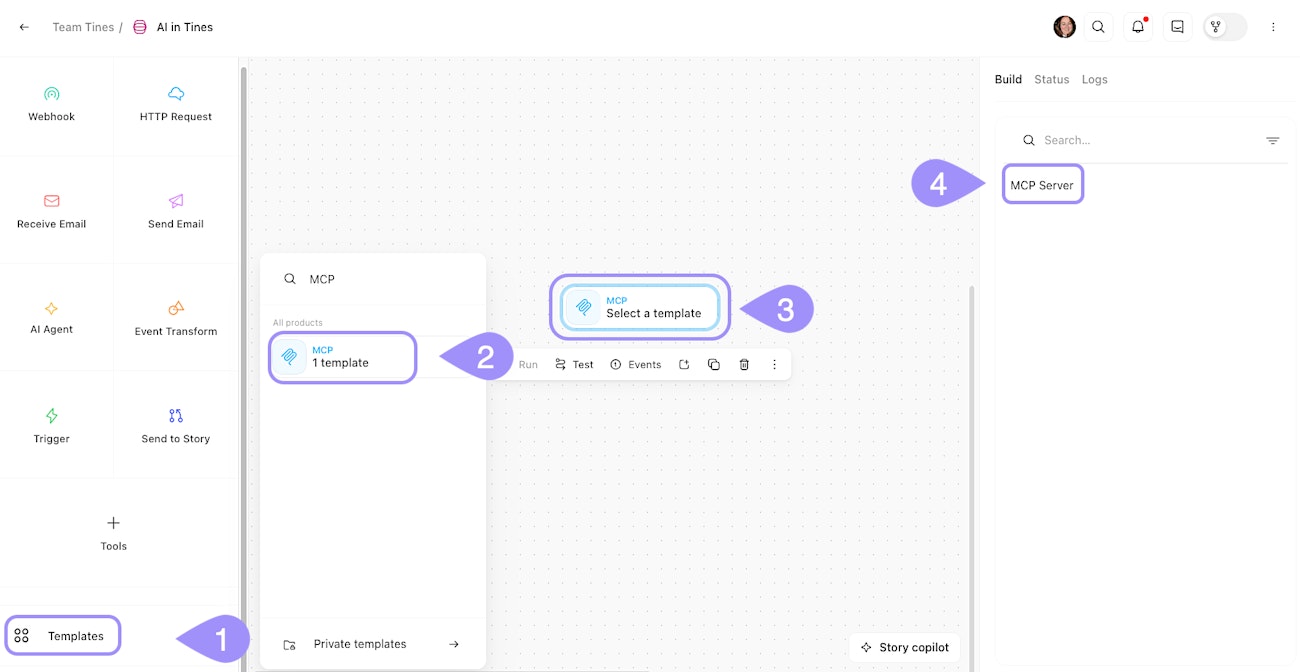Viewport: 1300px width, 672px height.
Task: Choose the Event Transform action
Action: (x=176, y=317)
